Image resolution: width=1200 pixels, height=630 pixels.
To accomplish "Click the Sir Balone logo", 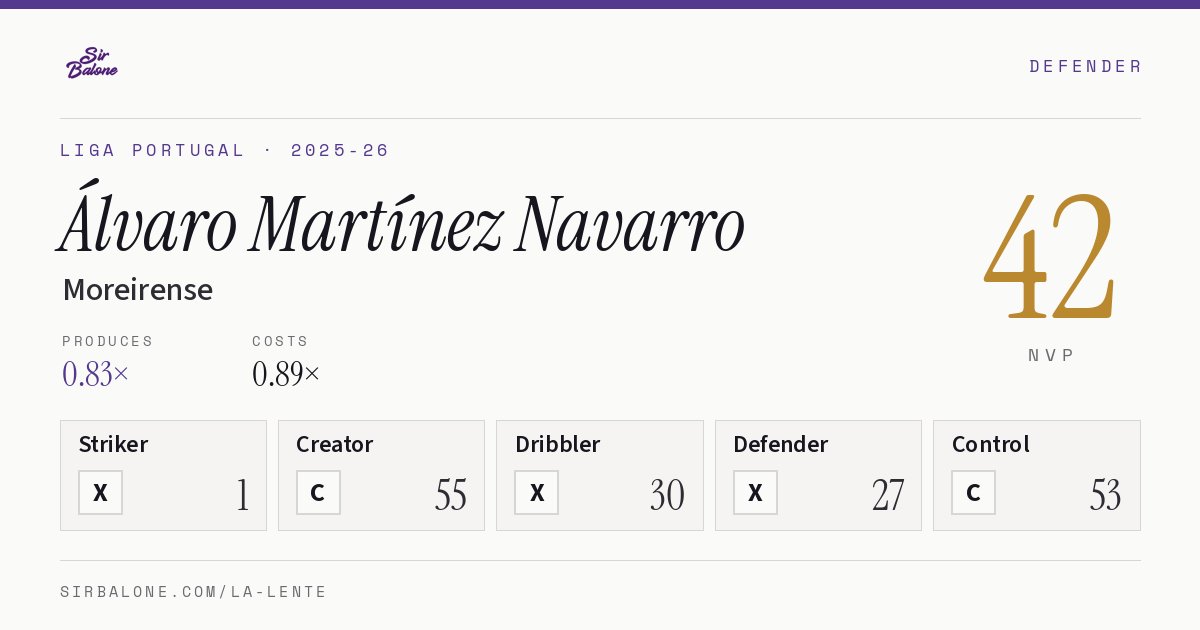I will tap(92, 63).
